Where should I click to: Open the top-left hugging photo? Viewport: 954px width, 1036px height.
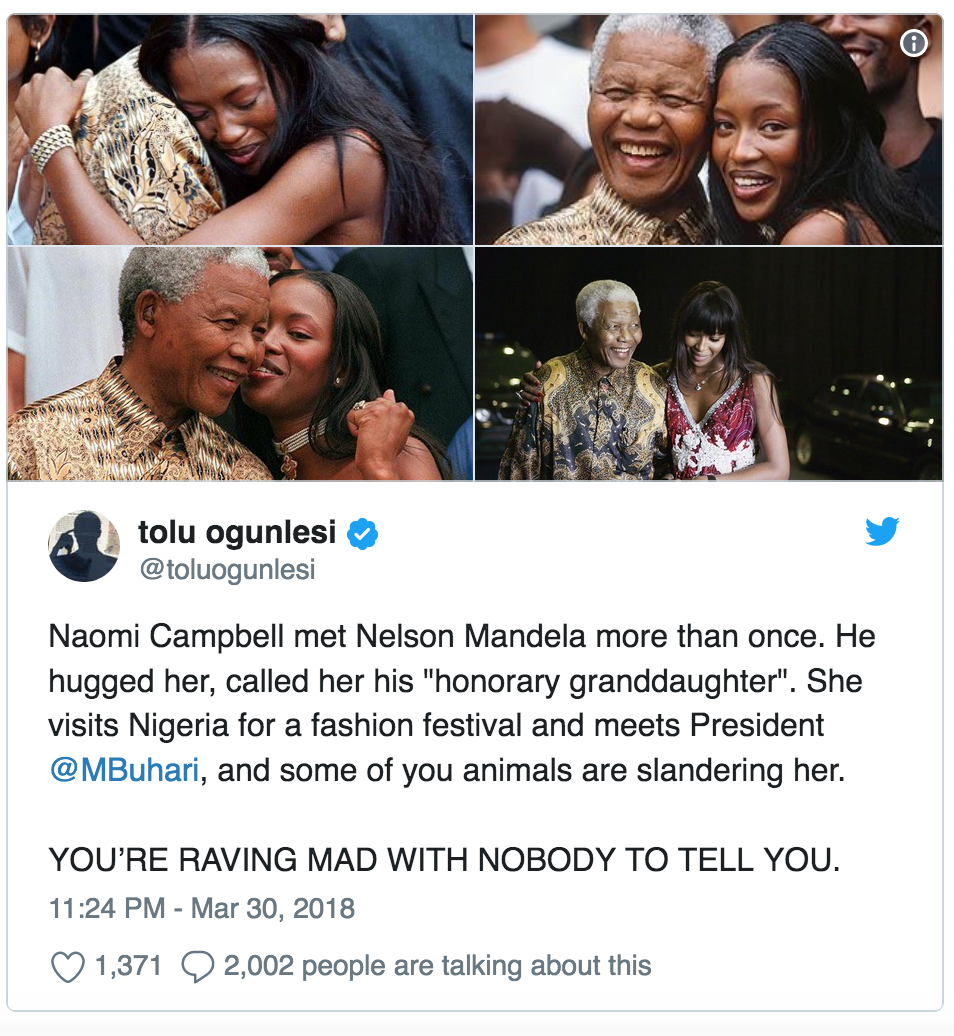(x=240, y=130)
